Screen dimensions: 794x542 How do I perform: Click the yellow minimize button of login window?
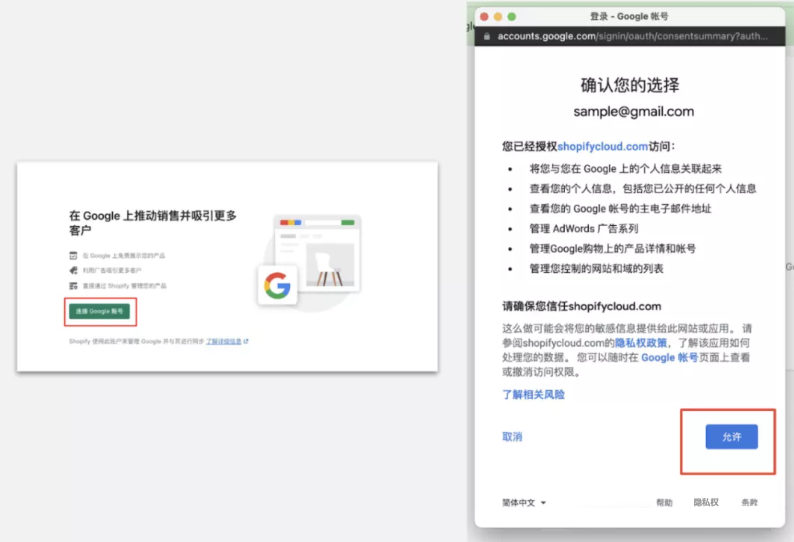(x=498, y=17)
